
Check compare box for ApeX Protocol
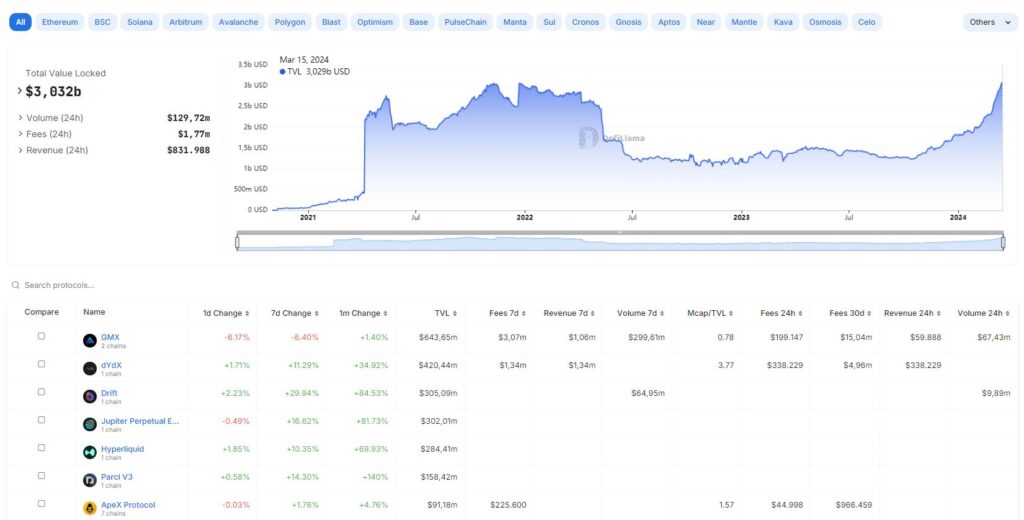click(41, 504)
